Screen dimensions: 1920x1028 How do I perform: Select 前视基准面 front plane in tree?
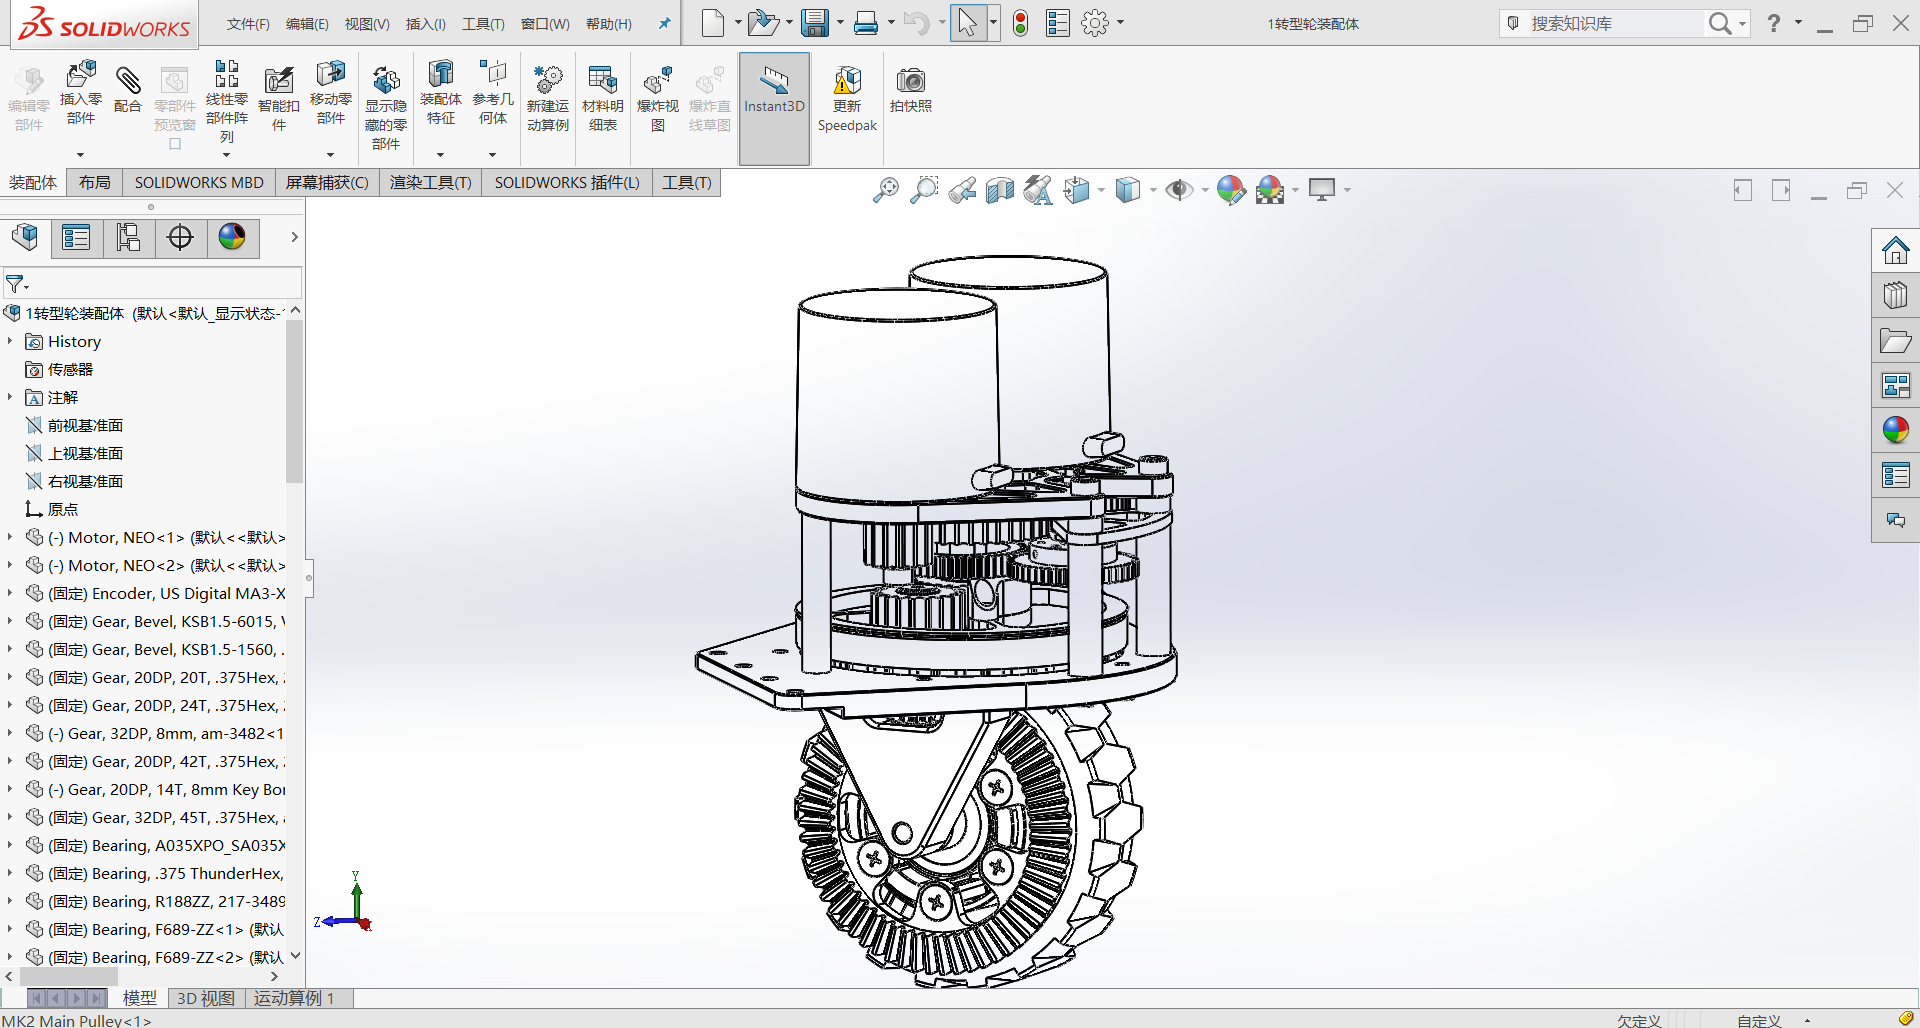[86, 425]
